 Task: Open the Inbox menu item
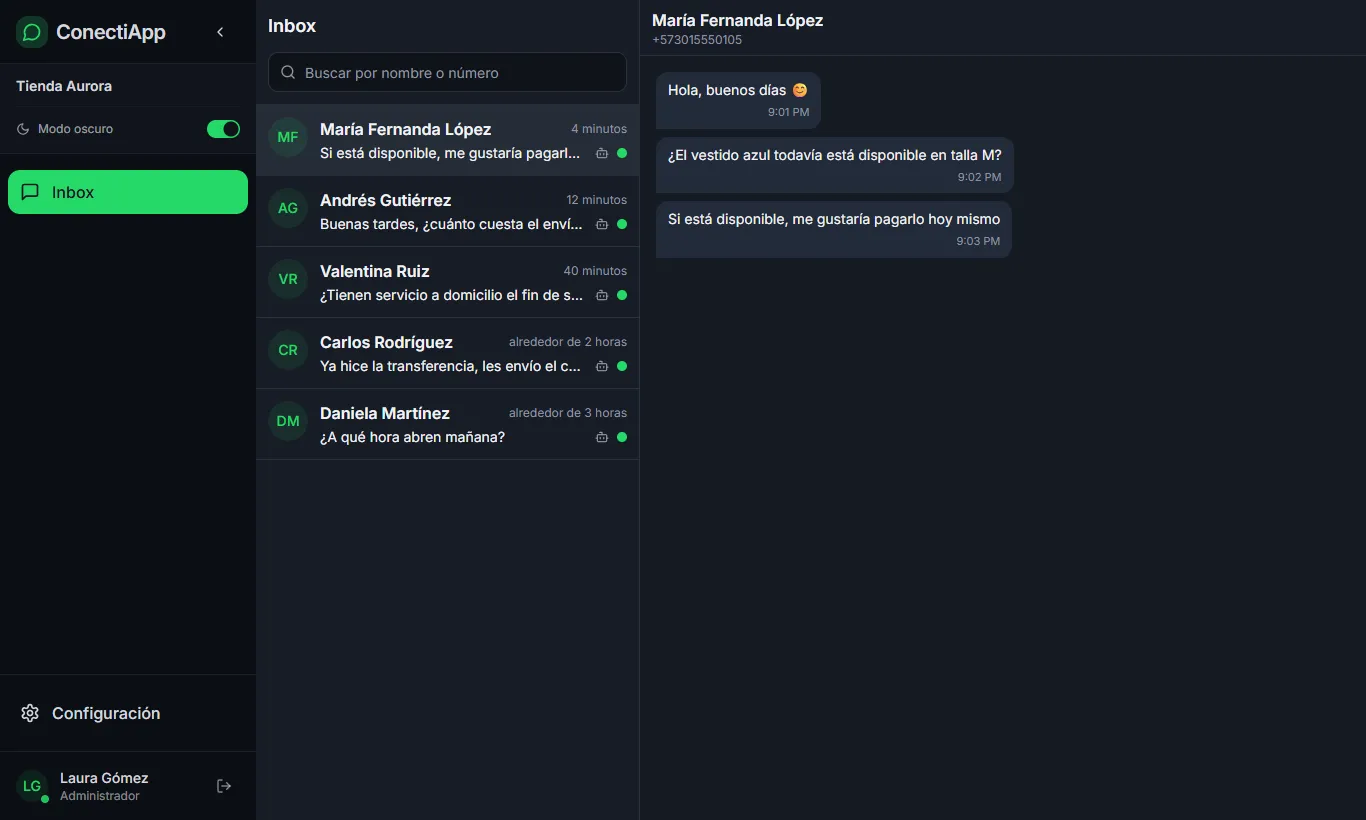pyautogui.click(x=128, y=192)
